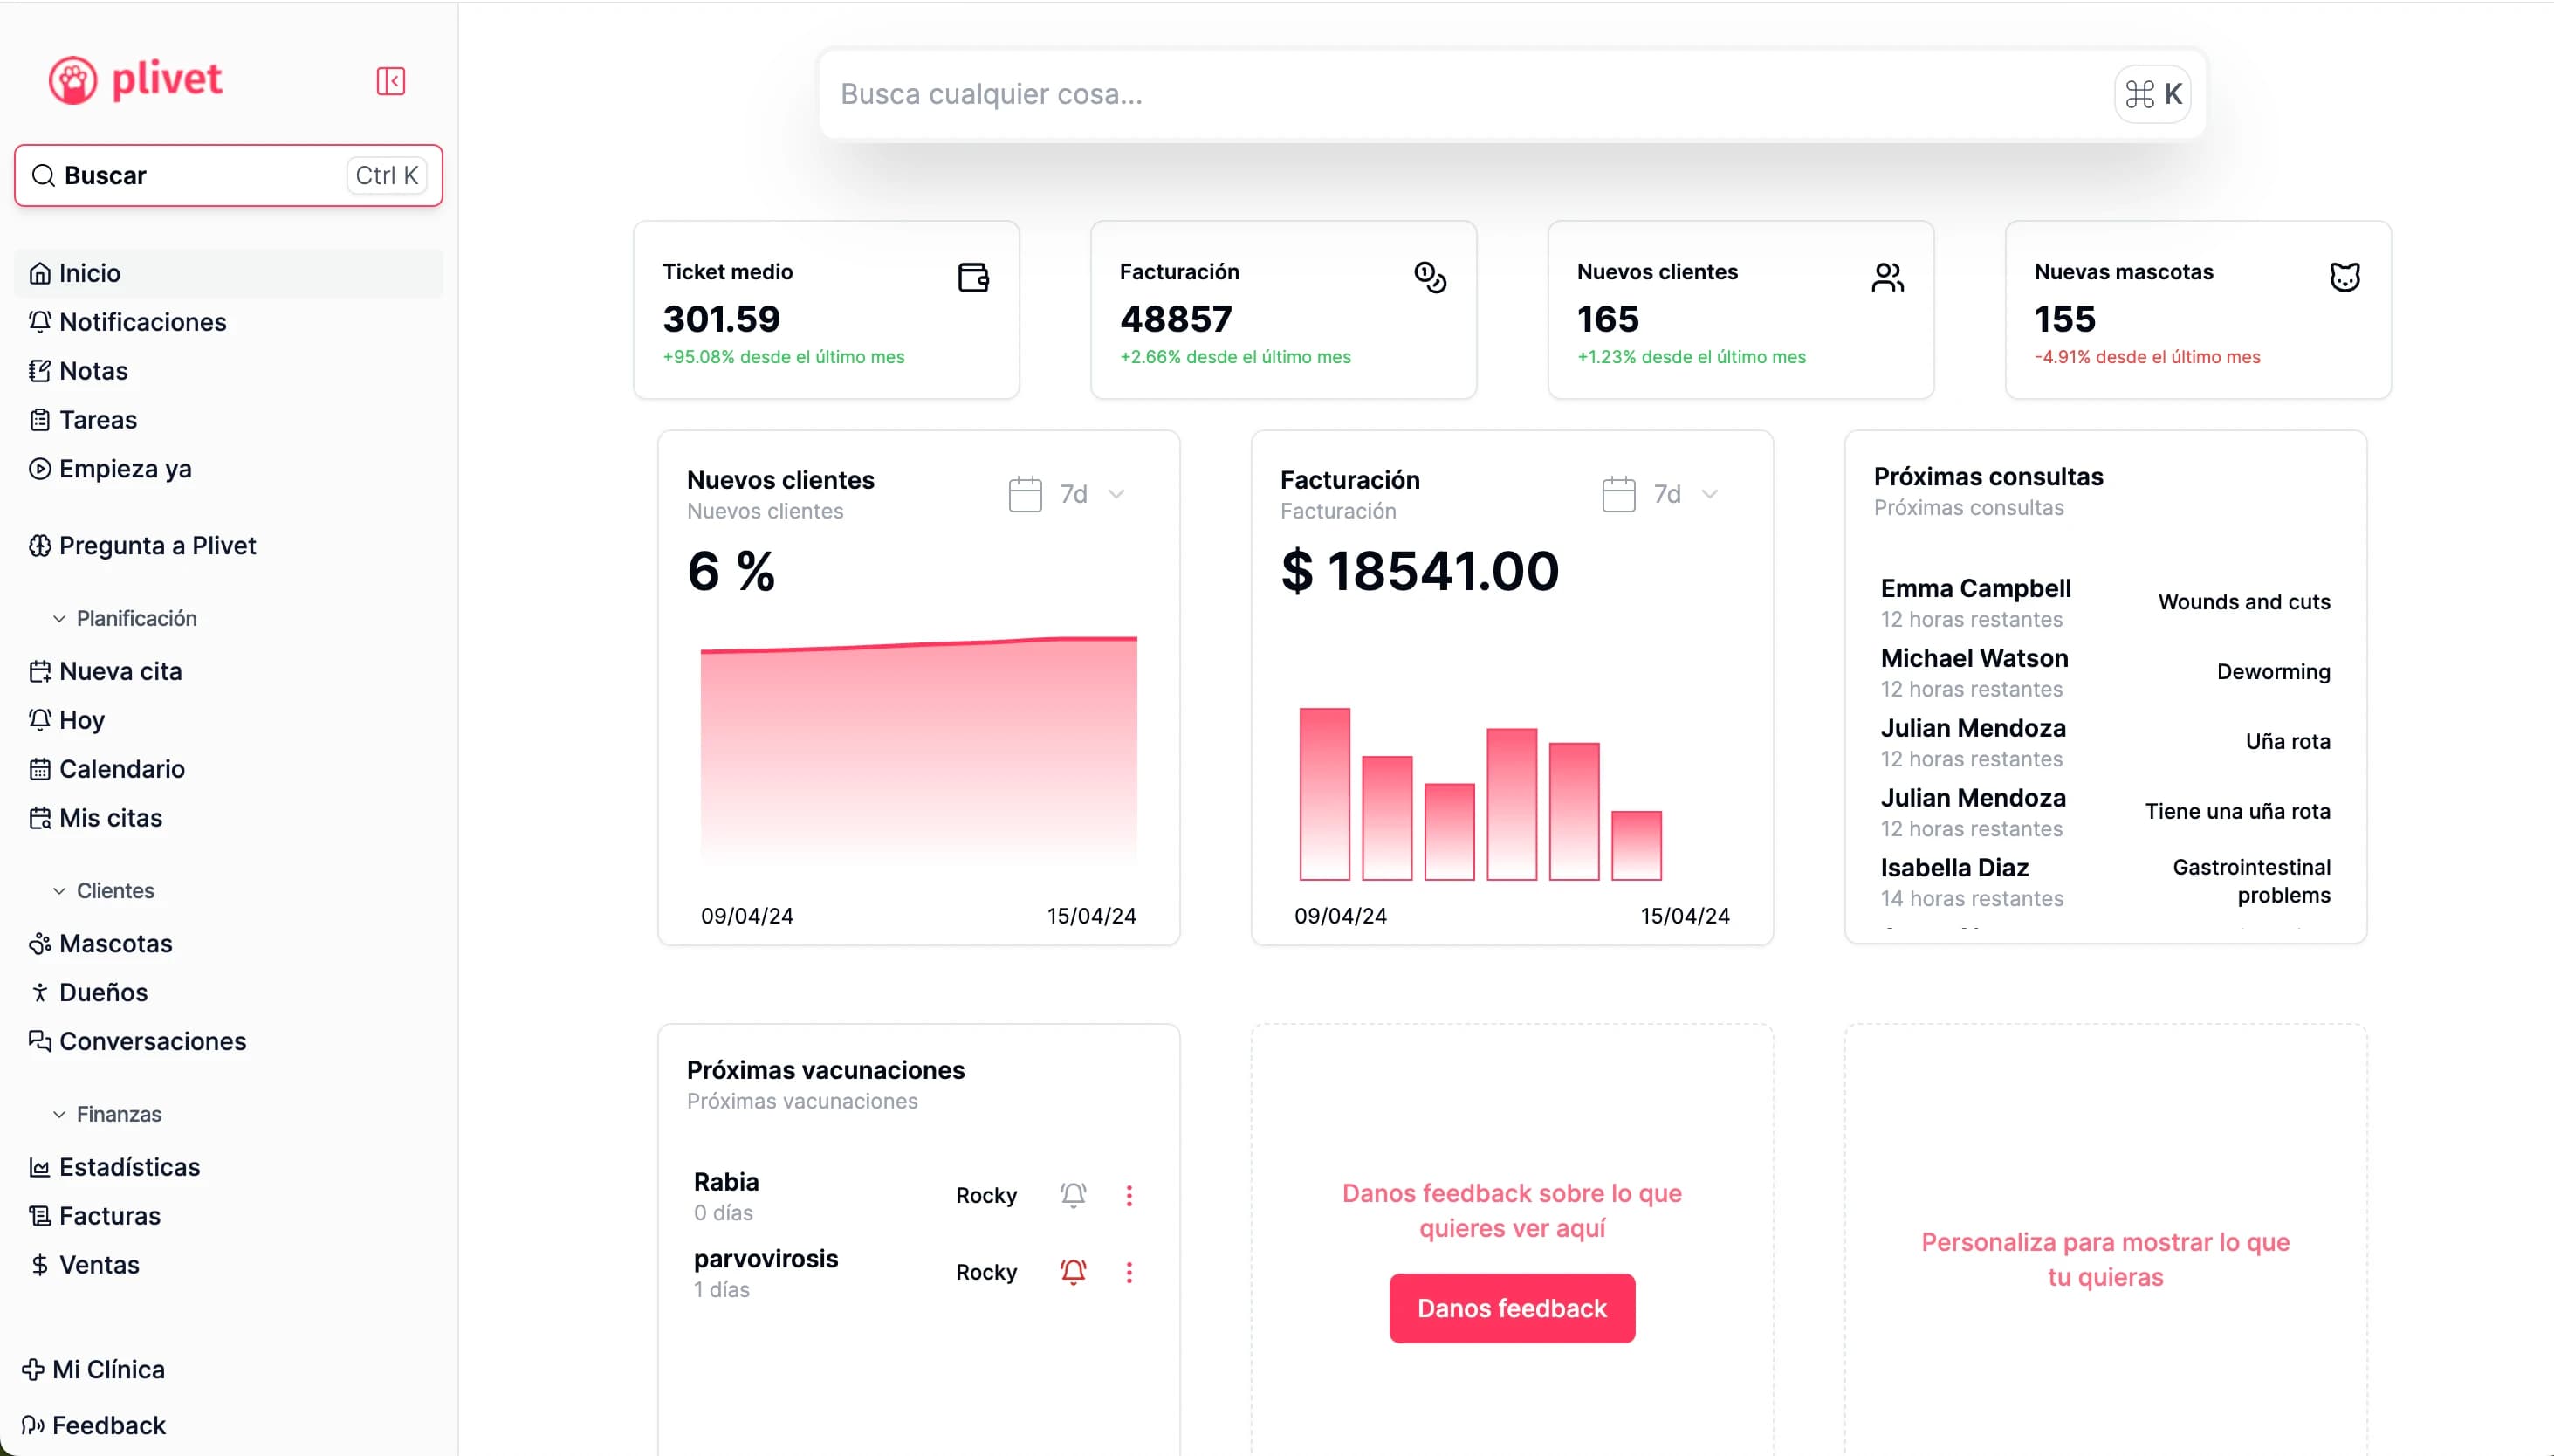Open Julian Mendoza's Uña rota consultation

tap(2105, 743)
